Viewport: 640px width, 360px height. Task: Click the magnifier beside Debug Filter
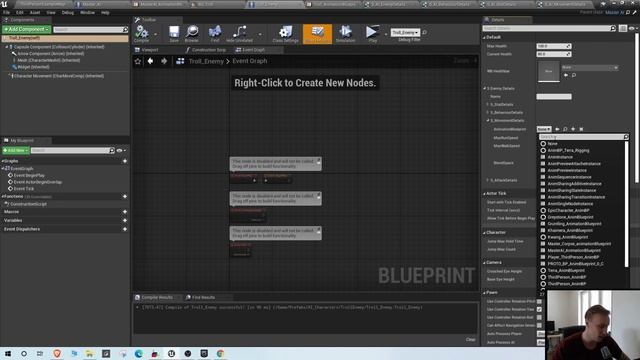(x=424, y=32)
